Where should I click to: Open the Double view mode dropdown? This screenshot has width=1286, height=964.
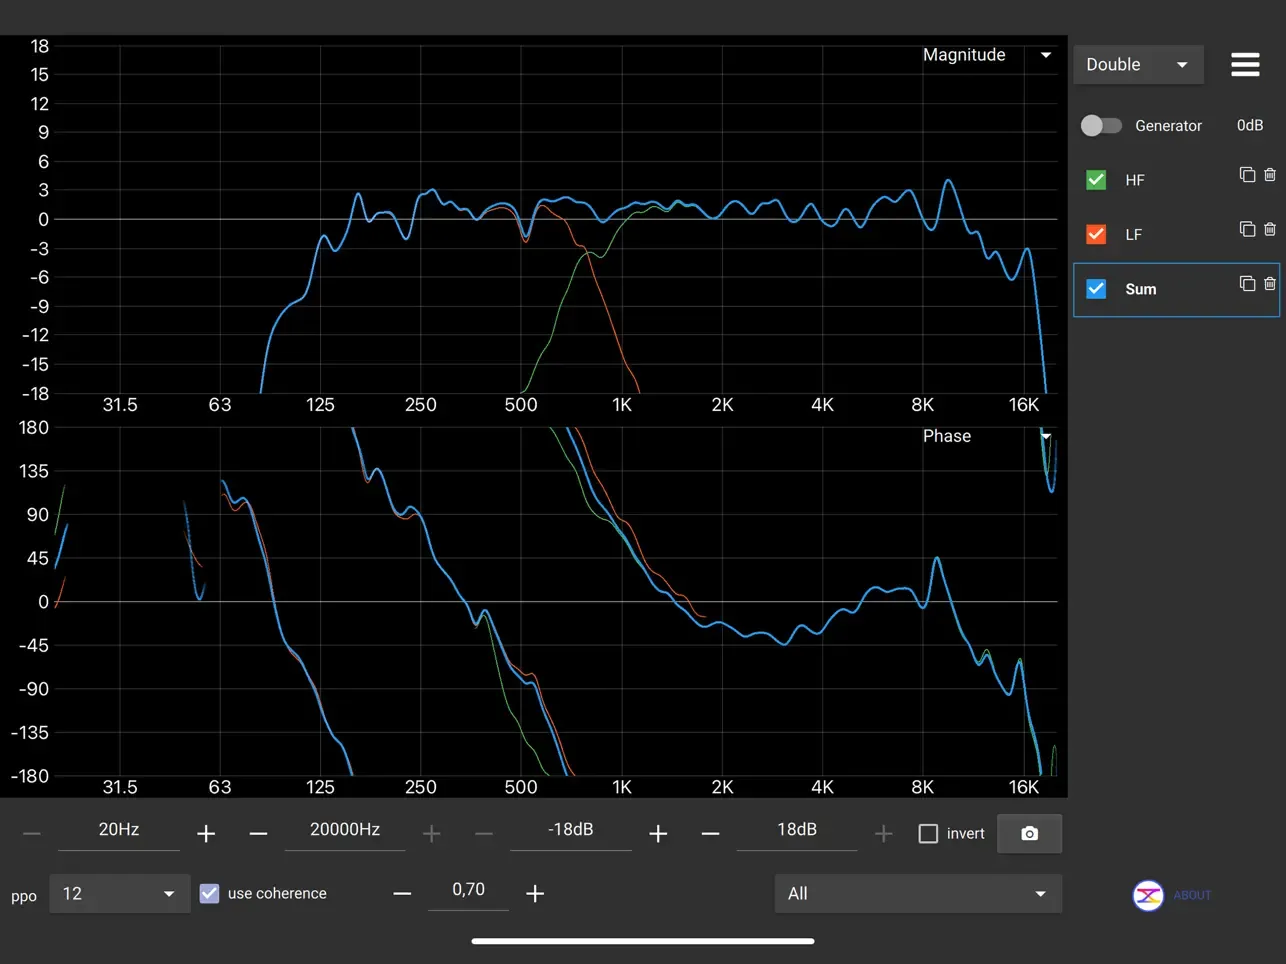[1138, 64]
